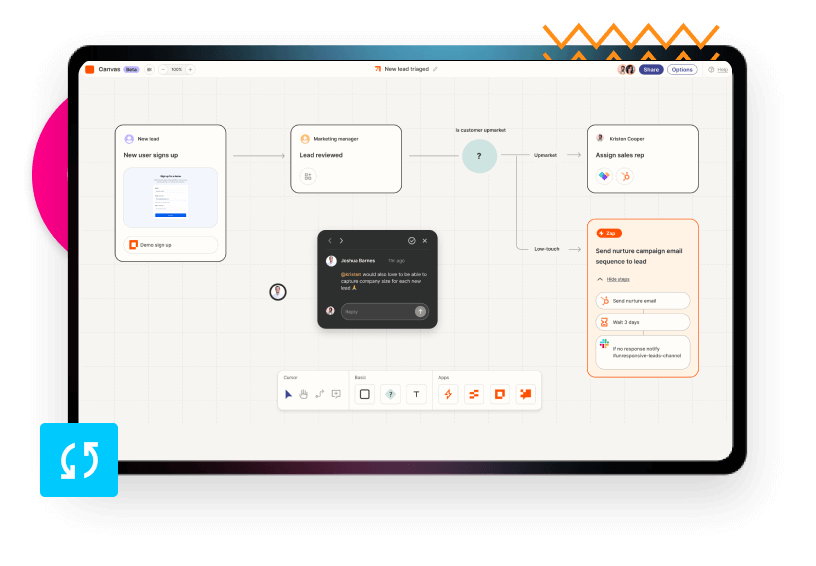Open the Options menu
Image resolution: width=816 pixels, height=566 pixels.
coord(682,70)
